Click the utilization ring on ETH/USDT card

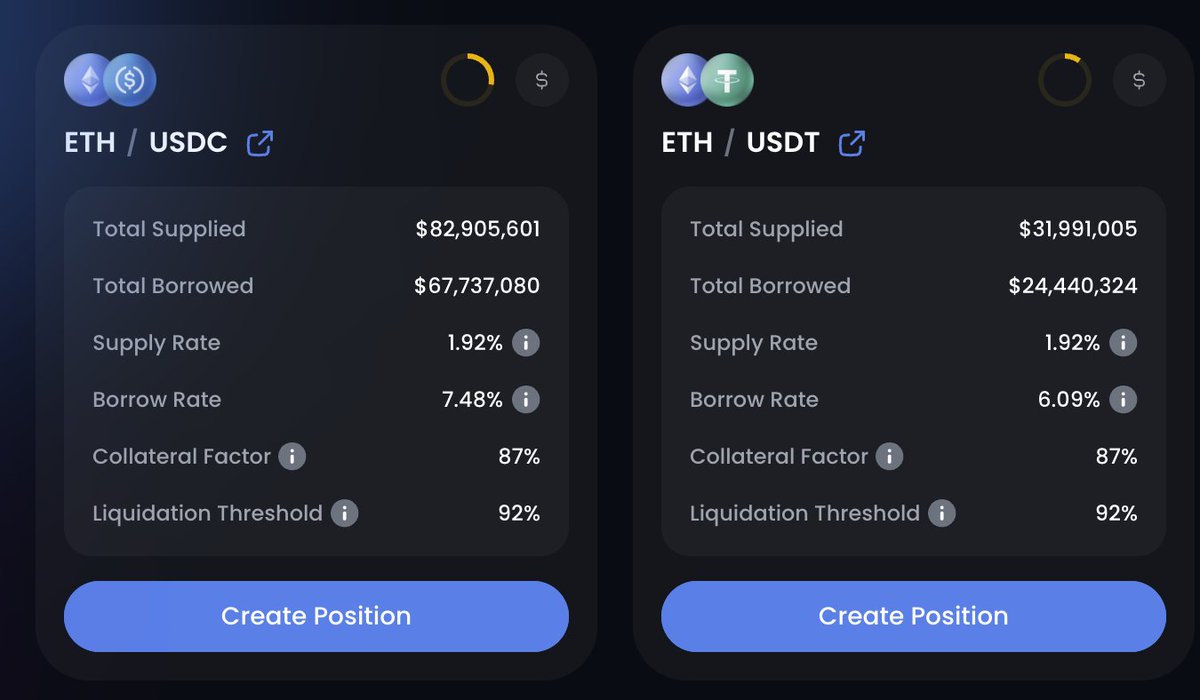(1065, 80)
